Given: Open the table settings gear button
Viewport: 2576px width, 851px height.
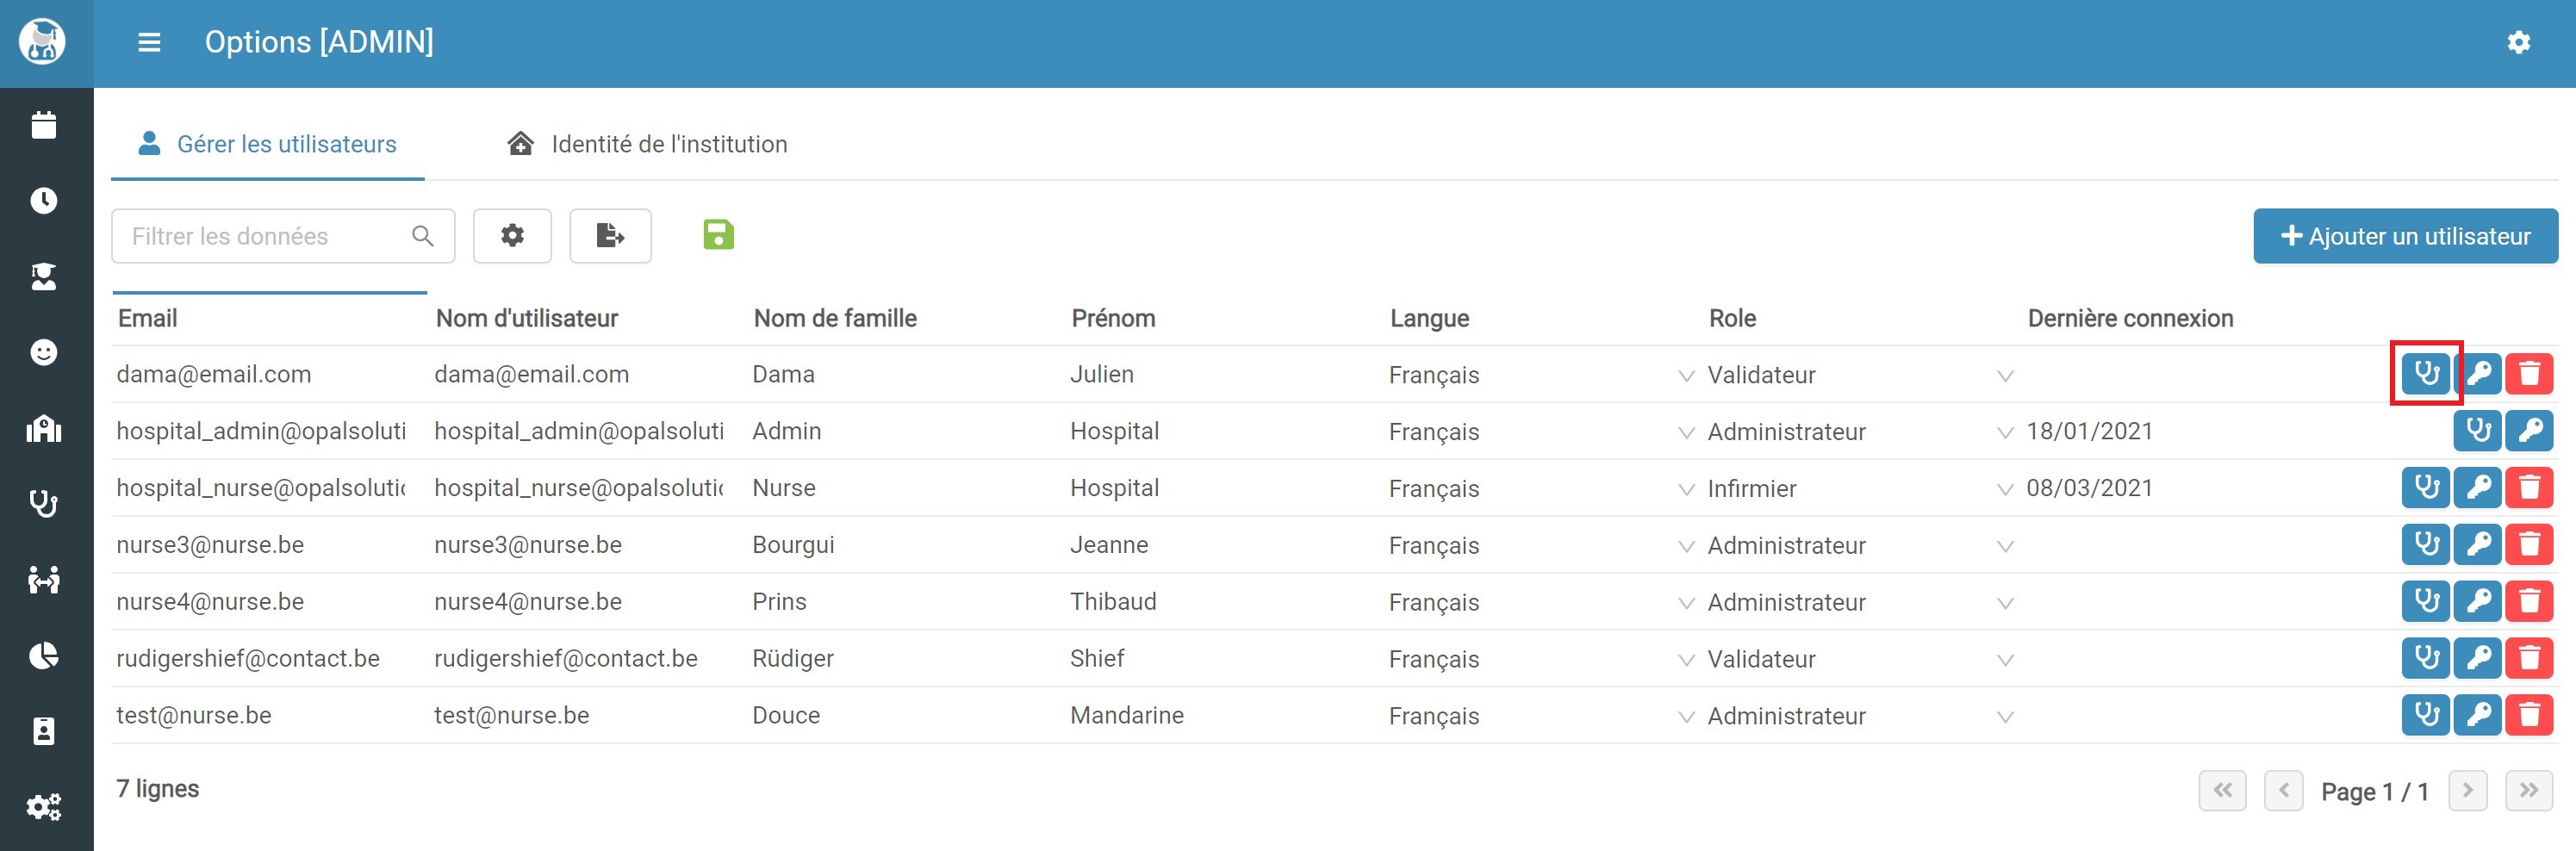Looking at the screenshot, I should 512,236.
